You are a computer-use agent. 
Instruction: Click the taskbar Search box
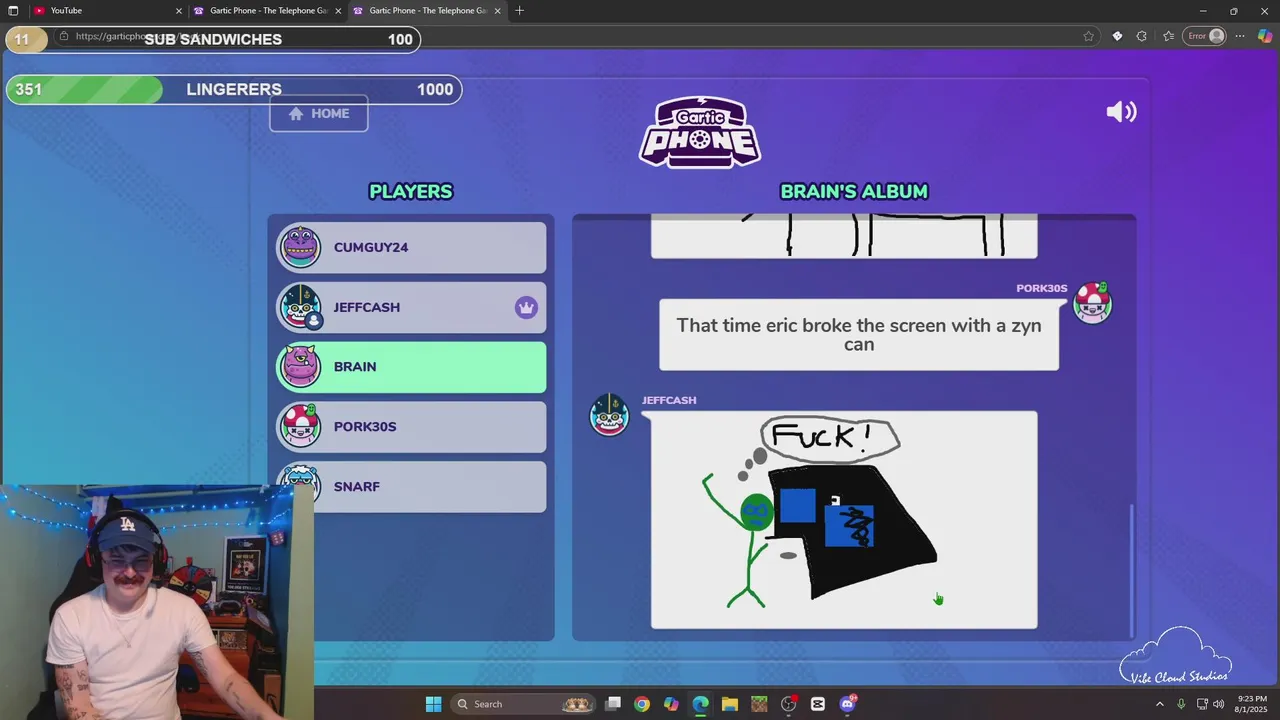521,704
